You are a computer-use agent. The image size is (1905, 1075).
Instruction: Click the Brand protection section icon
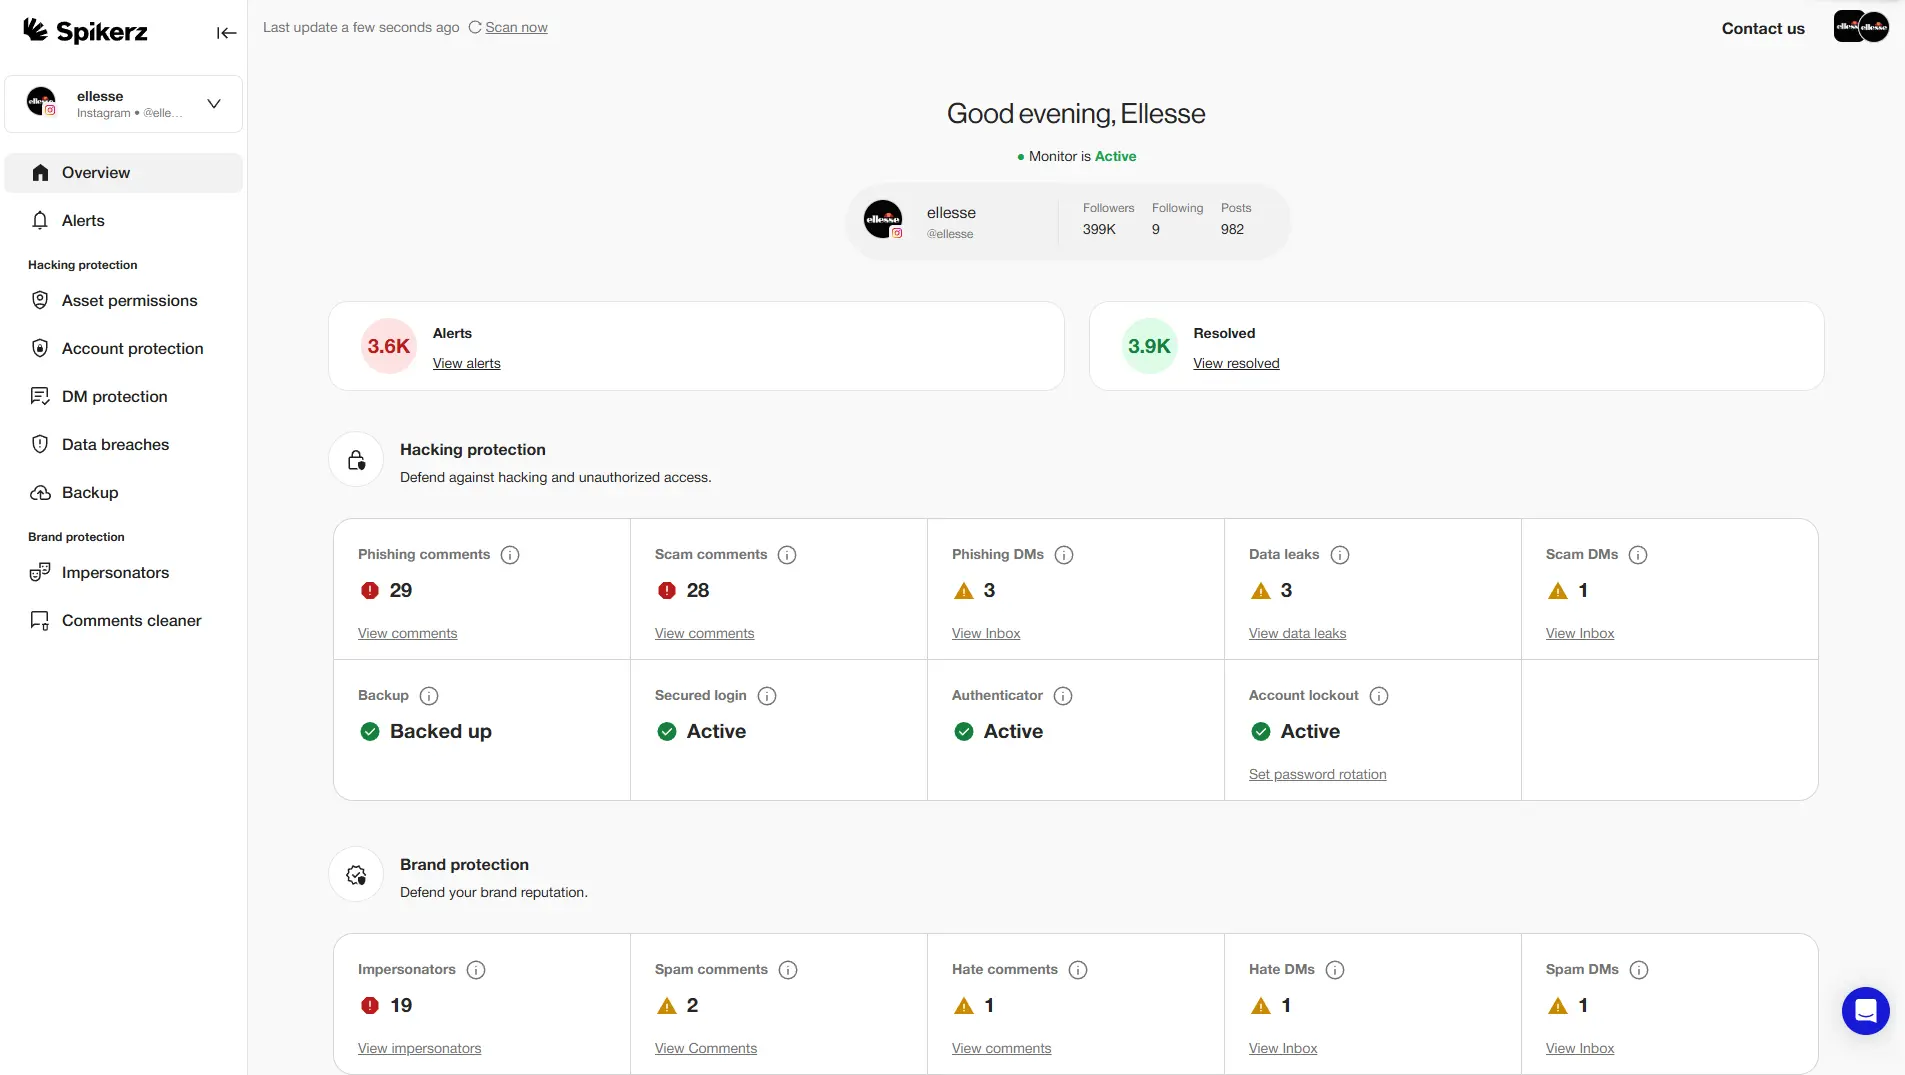356,875
